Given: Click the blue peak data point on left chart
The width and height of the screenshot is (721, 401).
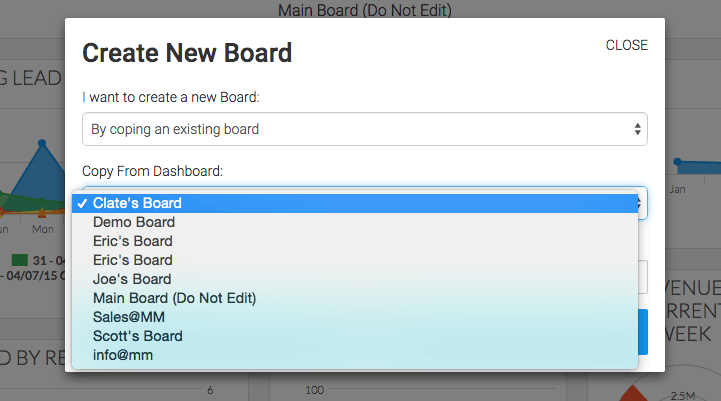Looking at the screenshot, I should click(42, 143).
